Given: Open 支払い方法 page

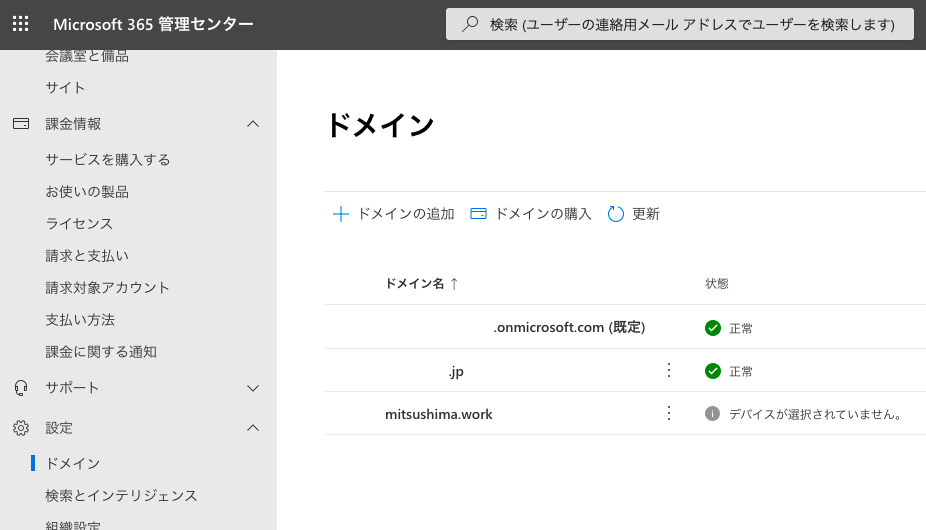Looking at the screenshot, I should click(80, 320).
